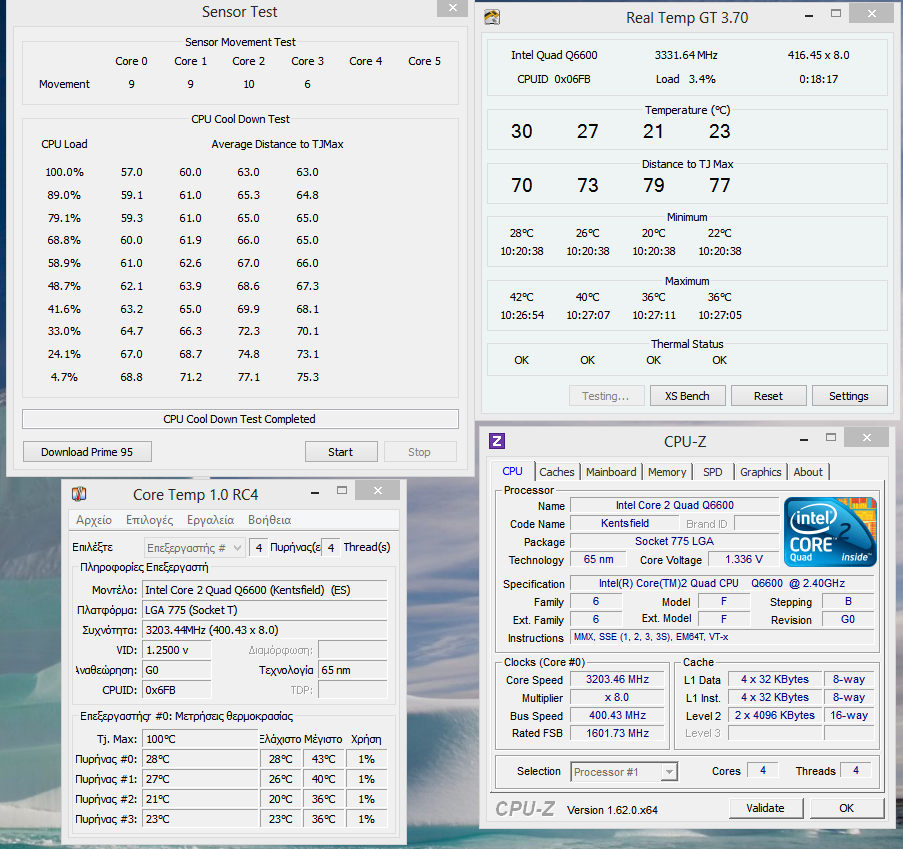
Task: Click the Core Voltage 1.336 V value
Action: click(x=743, y=559)
